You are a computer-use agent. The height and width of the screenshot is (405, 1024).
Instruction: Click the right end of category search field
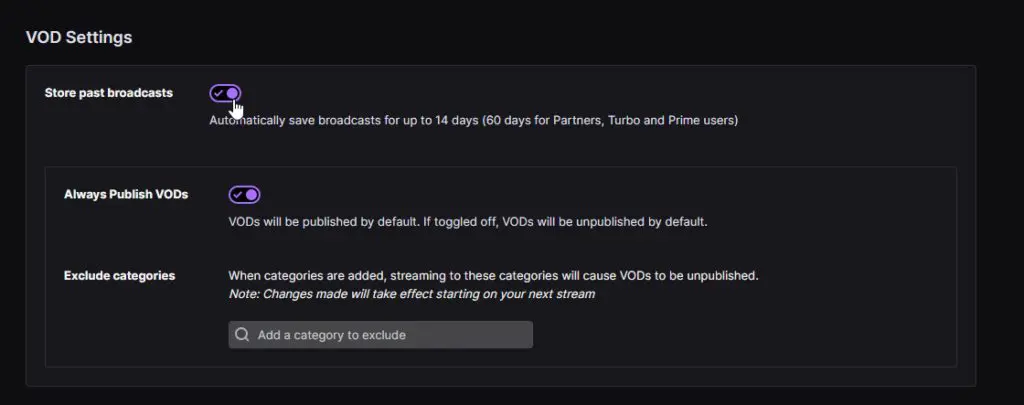522,334
